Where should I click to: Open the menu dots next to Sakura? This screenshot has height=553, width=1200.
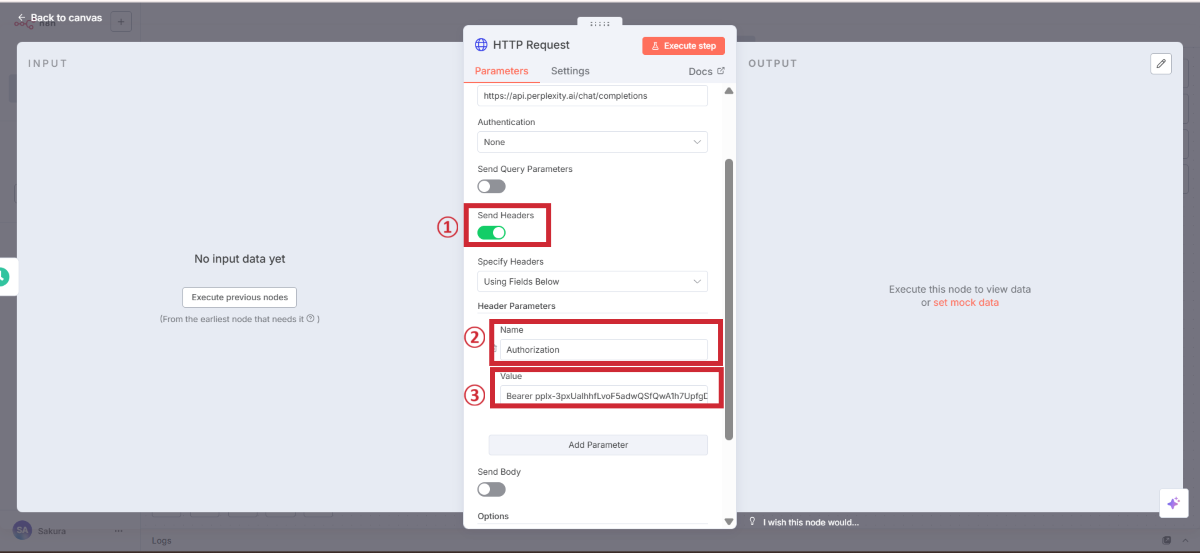click(118, 531)
